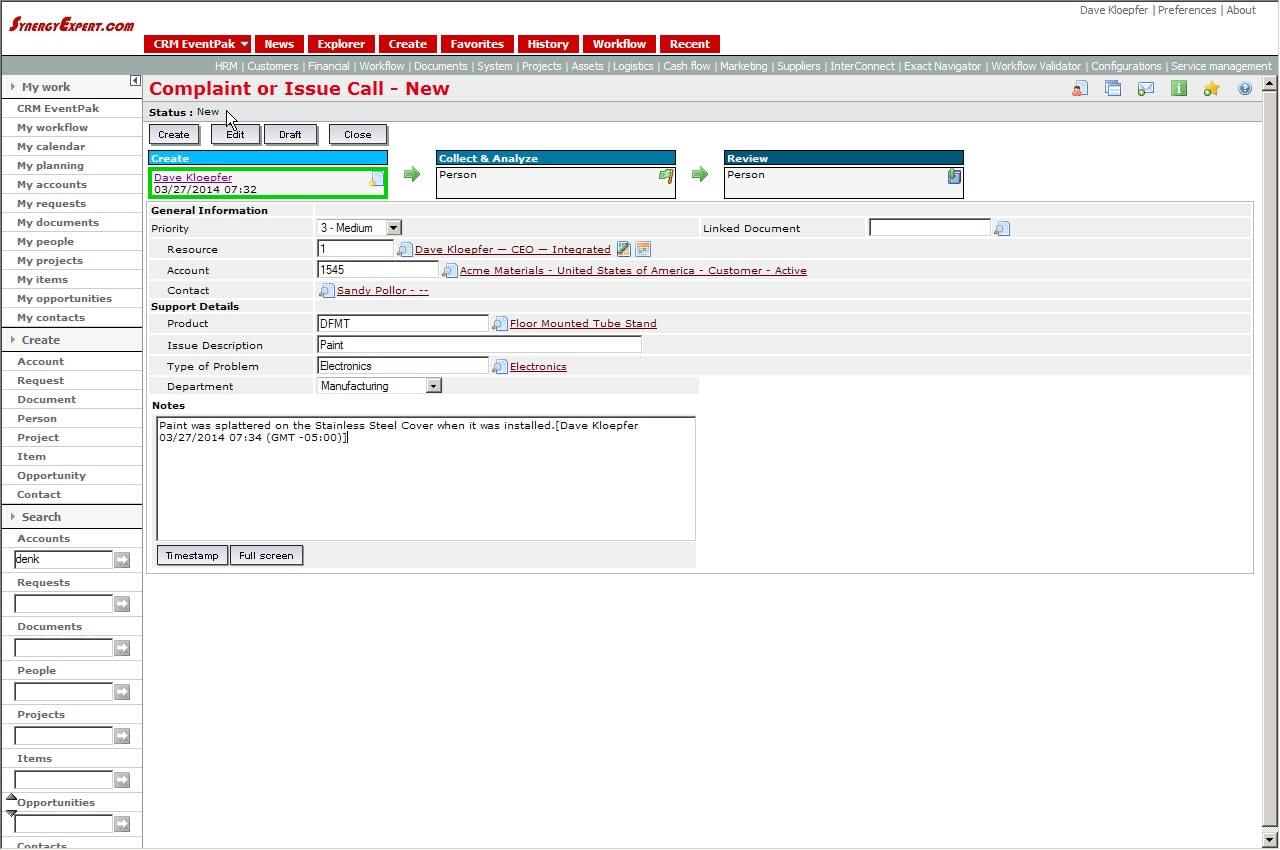Click the page scrollbar down arrow

1270,839
